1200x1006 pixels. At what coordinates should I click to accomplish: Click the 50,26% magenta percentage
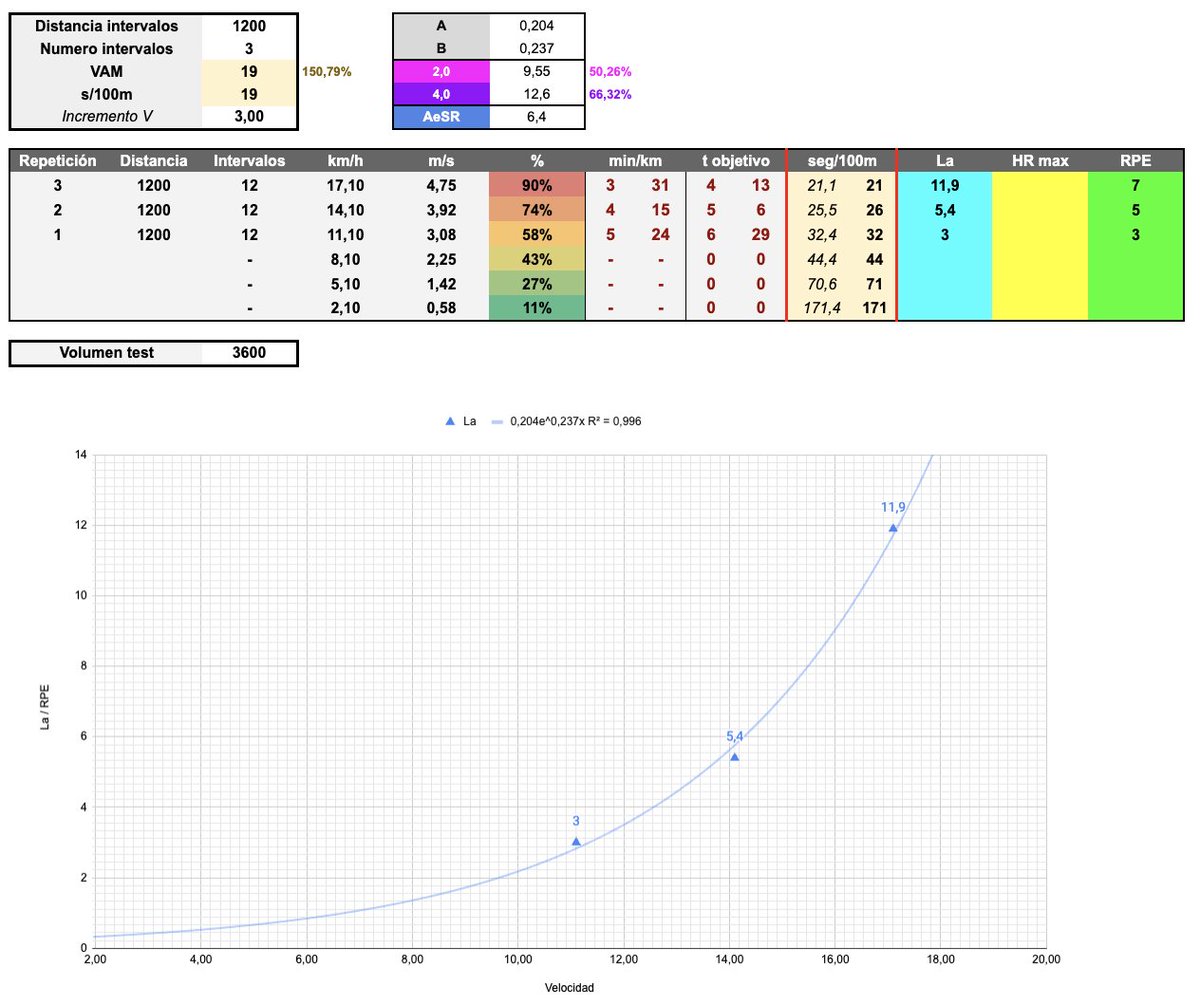(610, 72)
